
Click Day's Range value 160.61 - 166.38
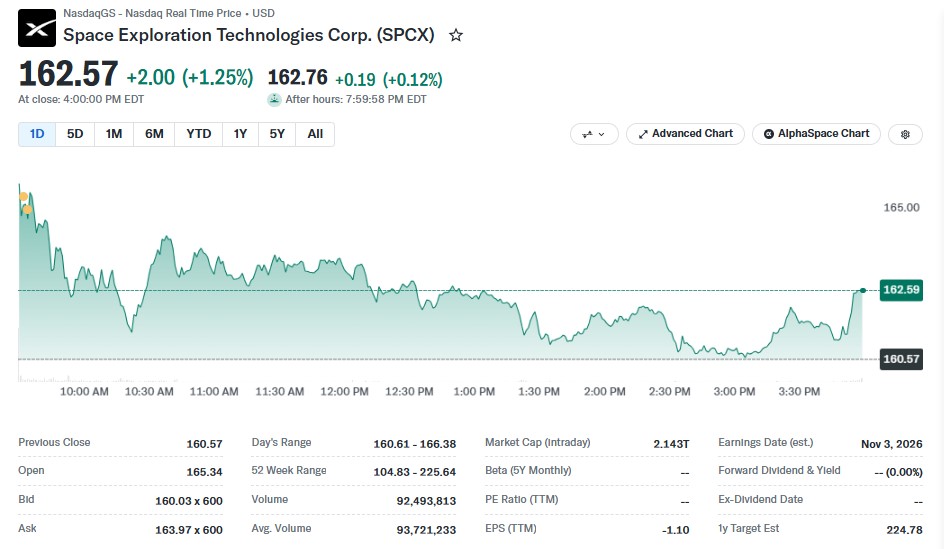[x=414, y=444]
